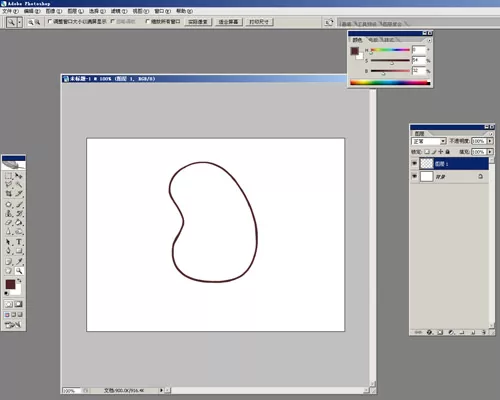Open the Image menu
Screen dimensions: 500x400
(x=54, y=11)
